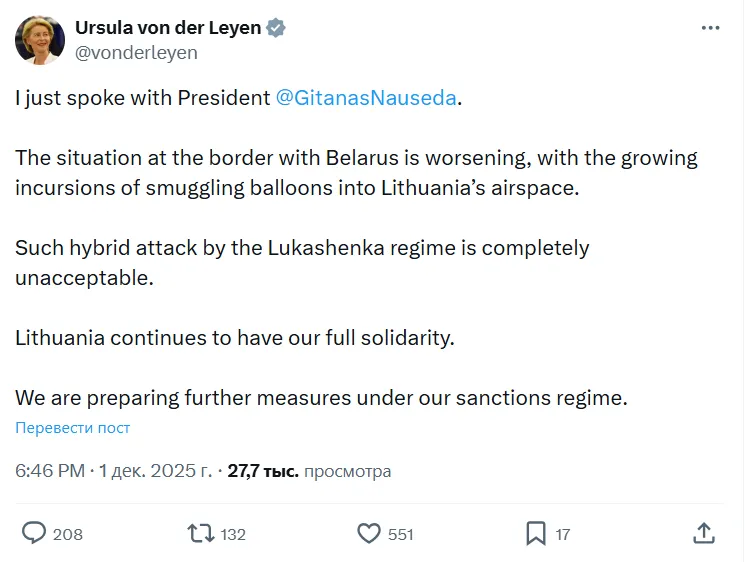Click the @GitanasNauseda mention link
This screenshot has width=745, height=562.
(x=366, y=98)
